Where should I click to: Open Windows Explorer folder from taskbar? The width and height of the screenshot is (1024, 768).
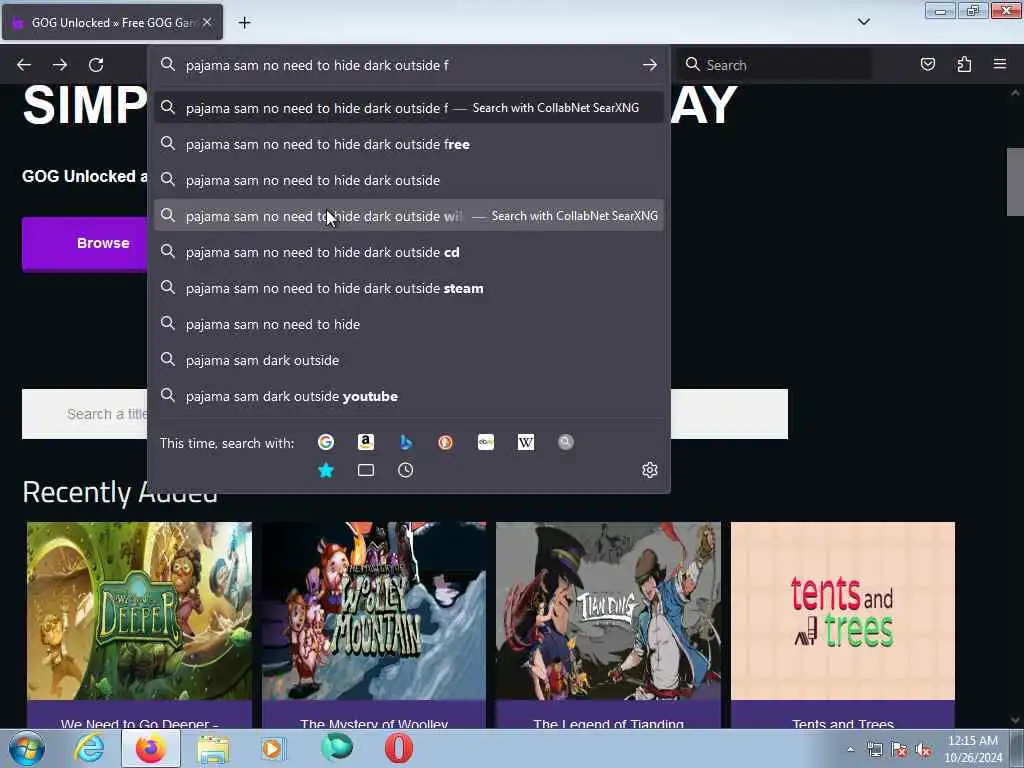coord(213,749)
